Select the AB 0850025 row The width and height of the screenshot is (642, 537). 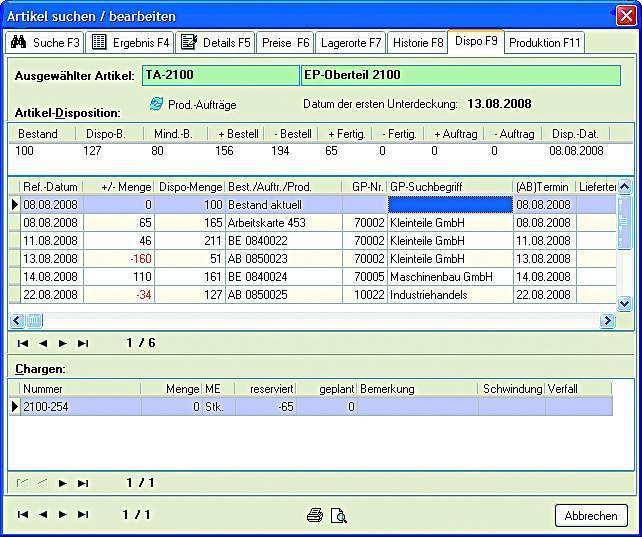pos(313,294)
